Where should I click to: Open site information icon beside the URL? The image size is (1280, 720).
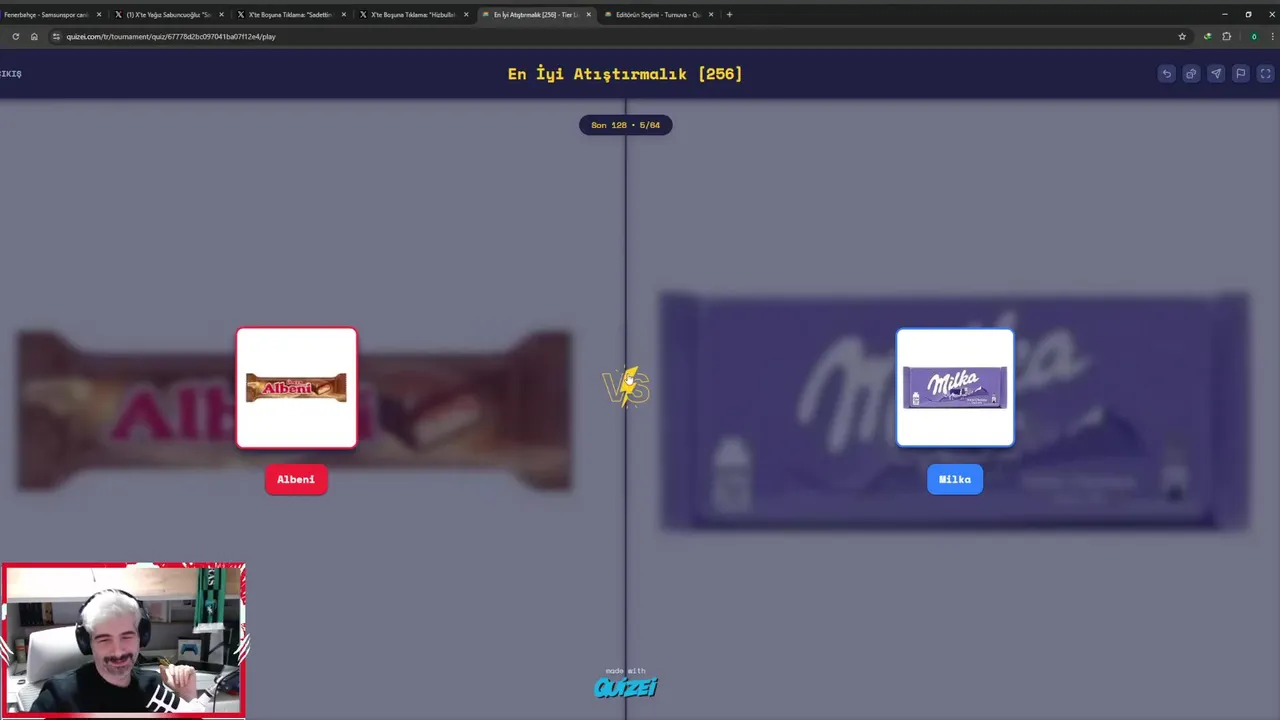[x=56, y=36]
